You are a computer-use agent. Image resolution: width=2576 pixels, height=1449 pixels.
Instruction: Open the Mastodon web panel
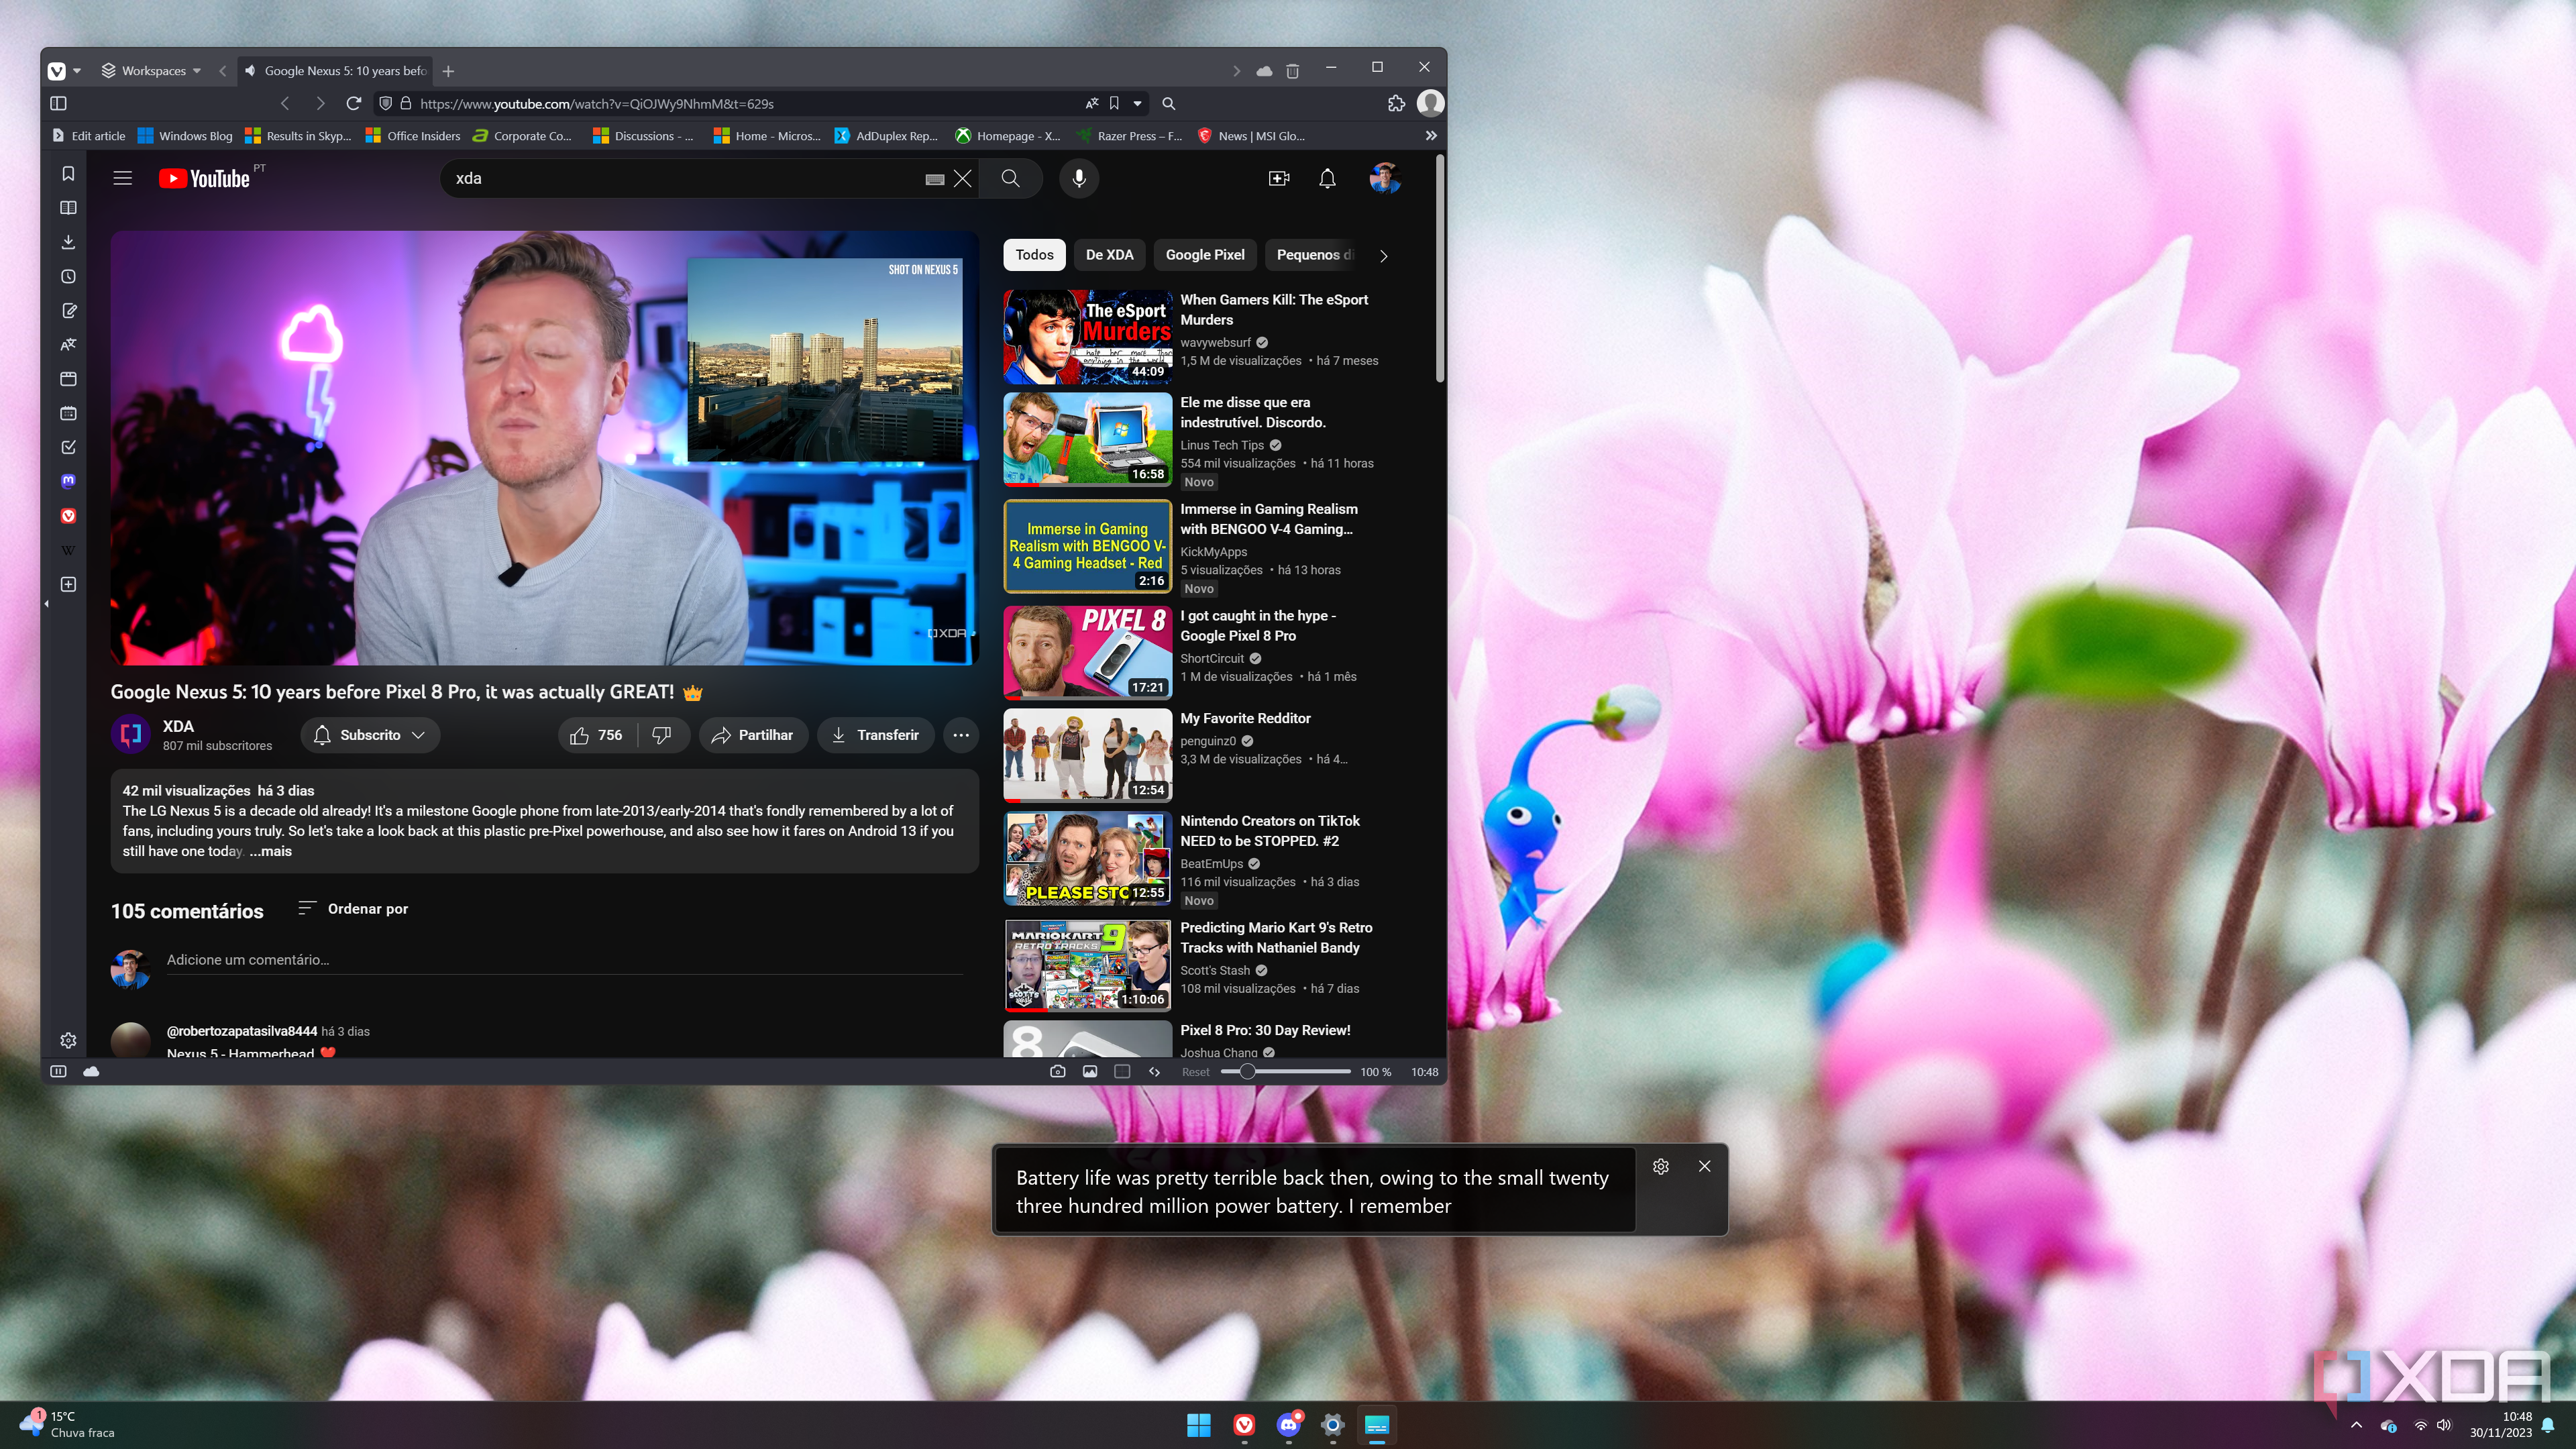pyautogui.click(x=68, y=481)
